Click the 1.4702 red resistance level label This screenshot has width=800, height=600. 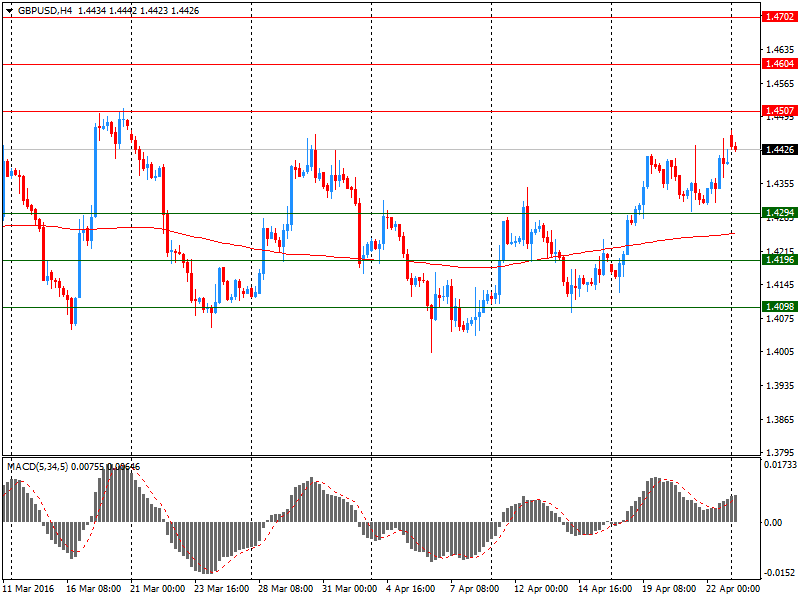click(x=780, y=17)
